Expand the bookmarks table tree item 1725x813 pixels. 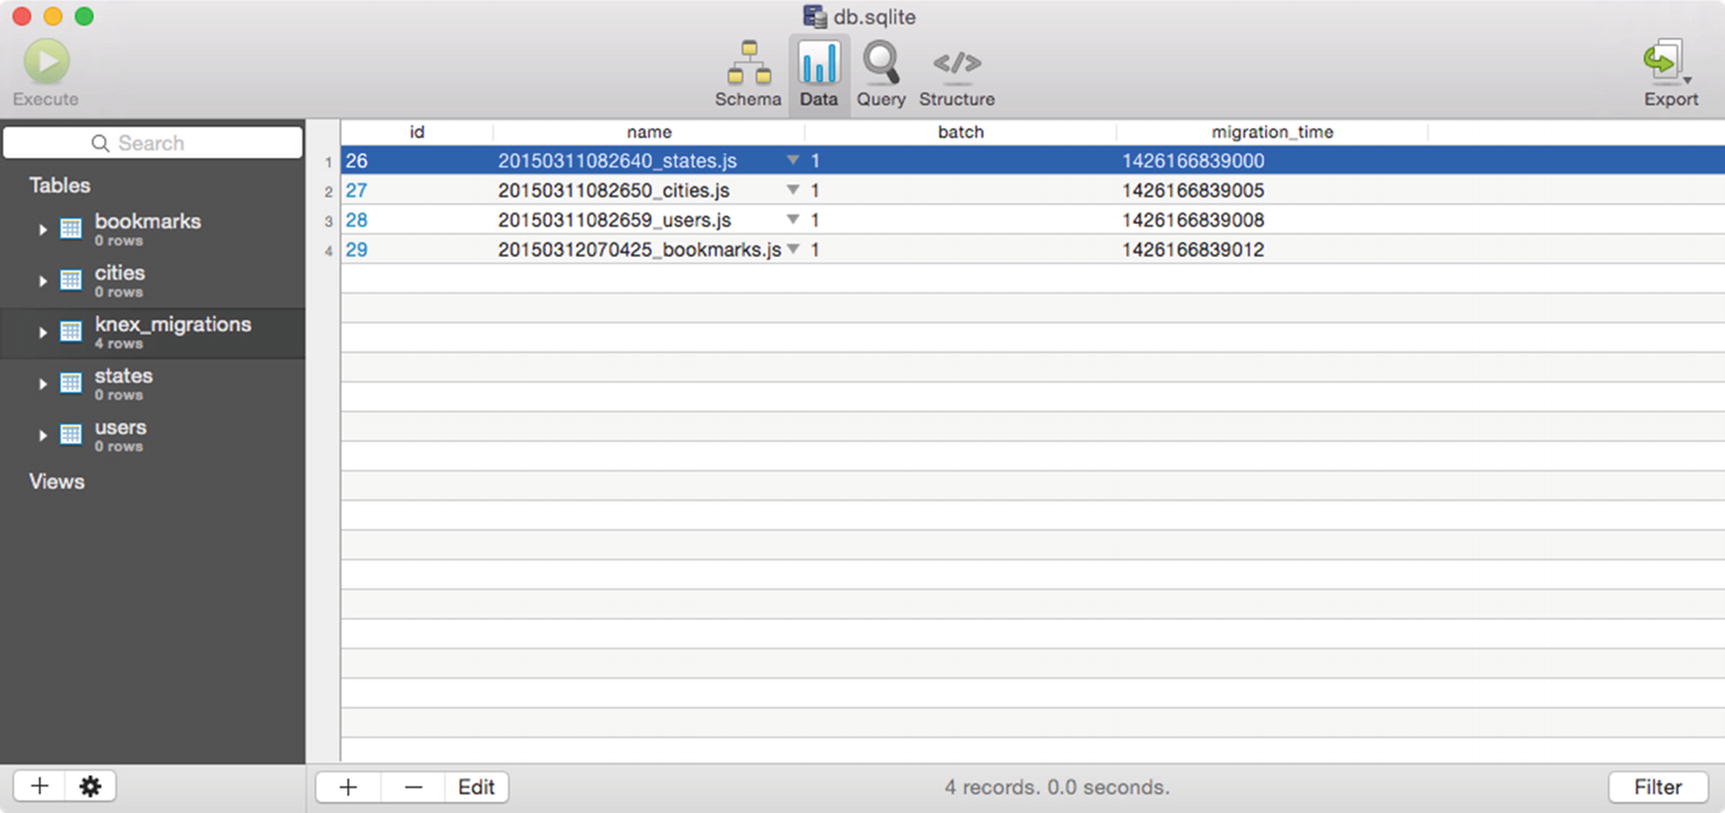pos(42,230)
